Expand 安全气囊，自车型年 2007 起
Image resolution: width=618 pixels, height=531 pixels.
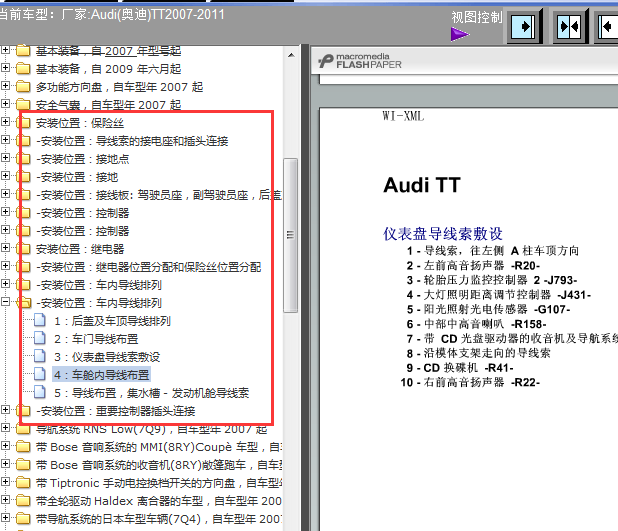click(x=5, y=104)
